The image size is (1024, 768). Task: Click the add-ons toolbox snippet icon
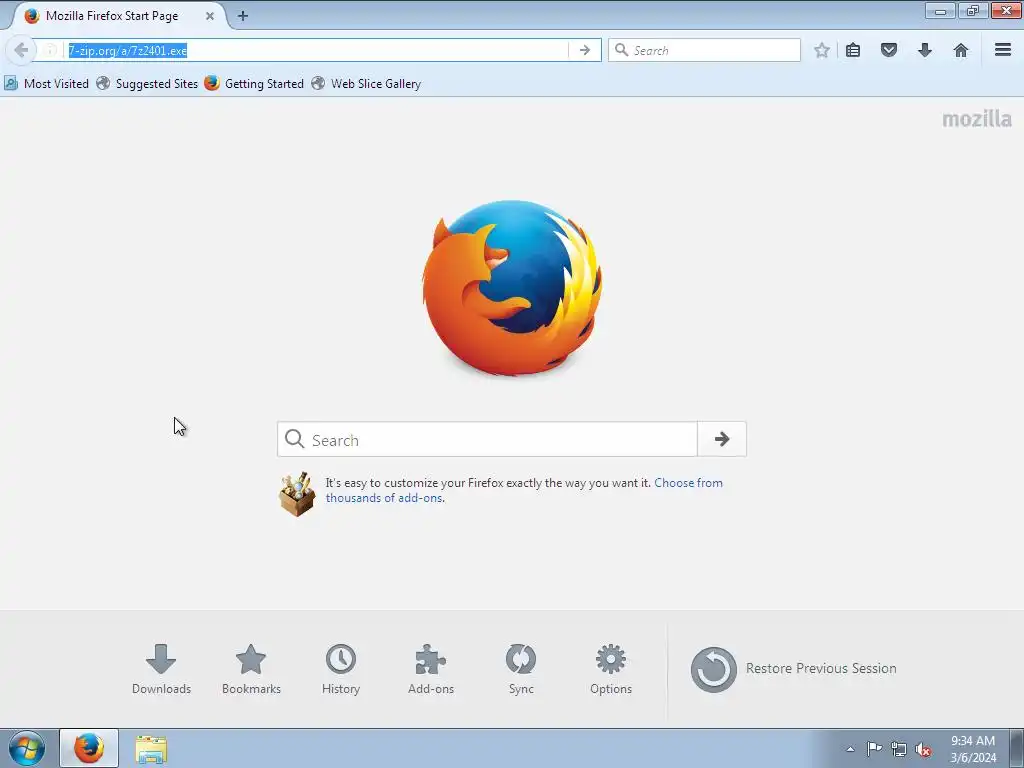297,494
